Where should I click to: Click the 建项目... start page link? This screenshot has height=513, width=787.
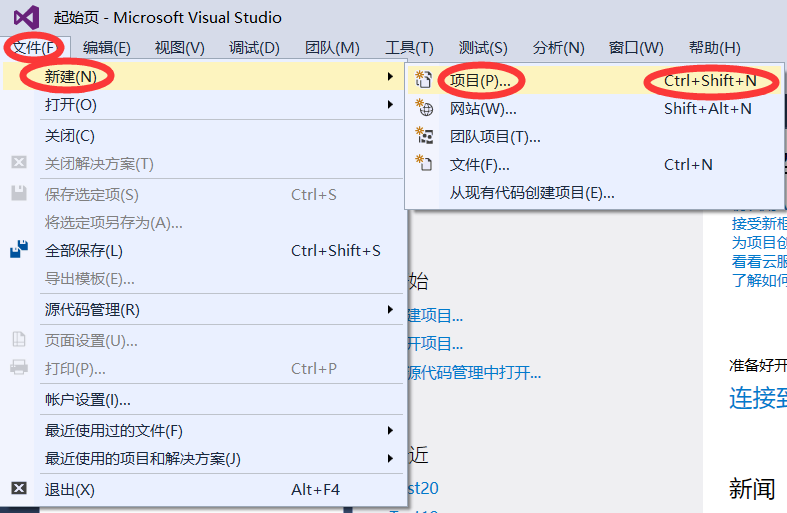point(435,316)
